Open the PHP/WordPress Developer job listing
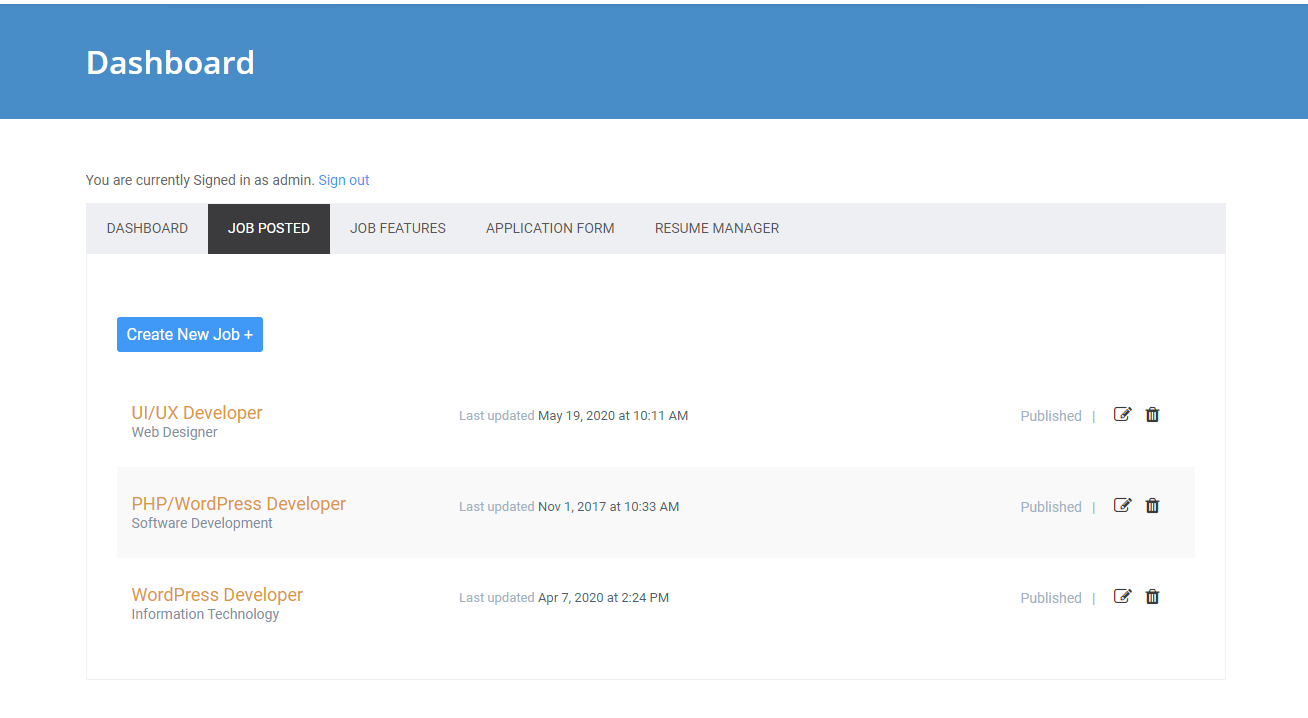Image resolution: width=1308 pixels, height=718 pixels. coord(238,503)
